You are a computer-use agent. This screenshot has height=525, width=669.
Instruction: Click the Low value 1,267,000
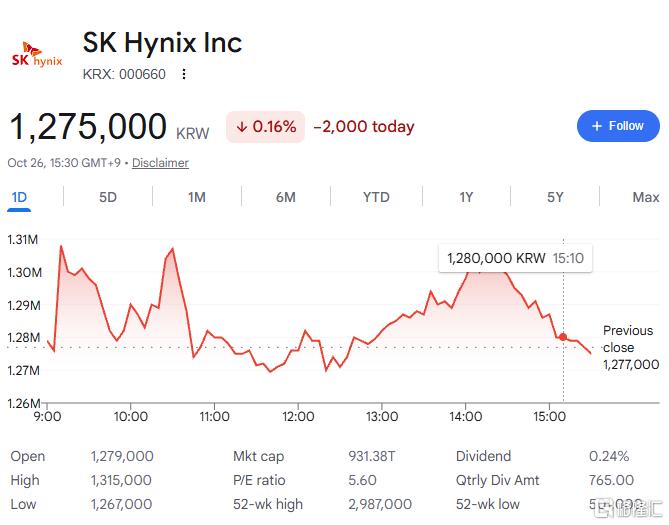tap(121, 504)
